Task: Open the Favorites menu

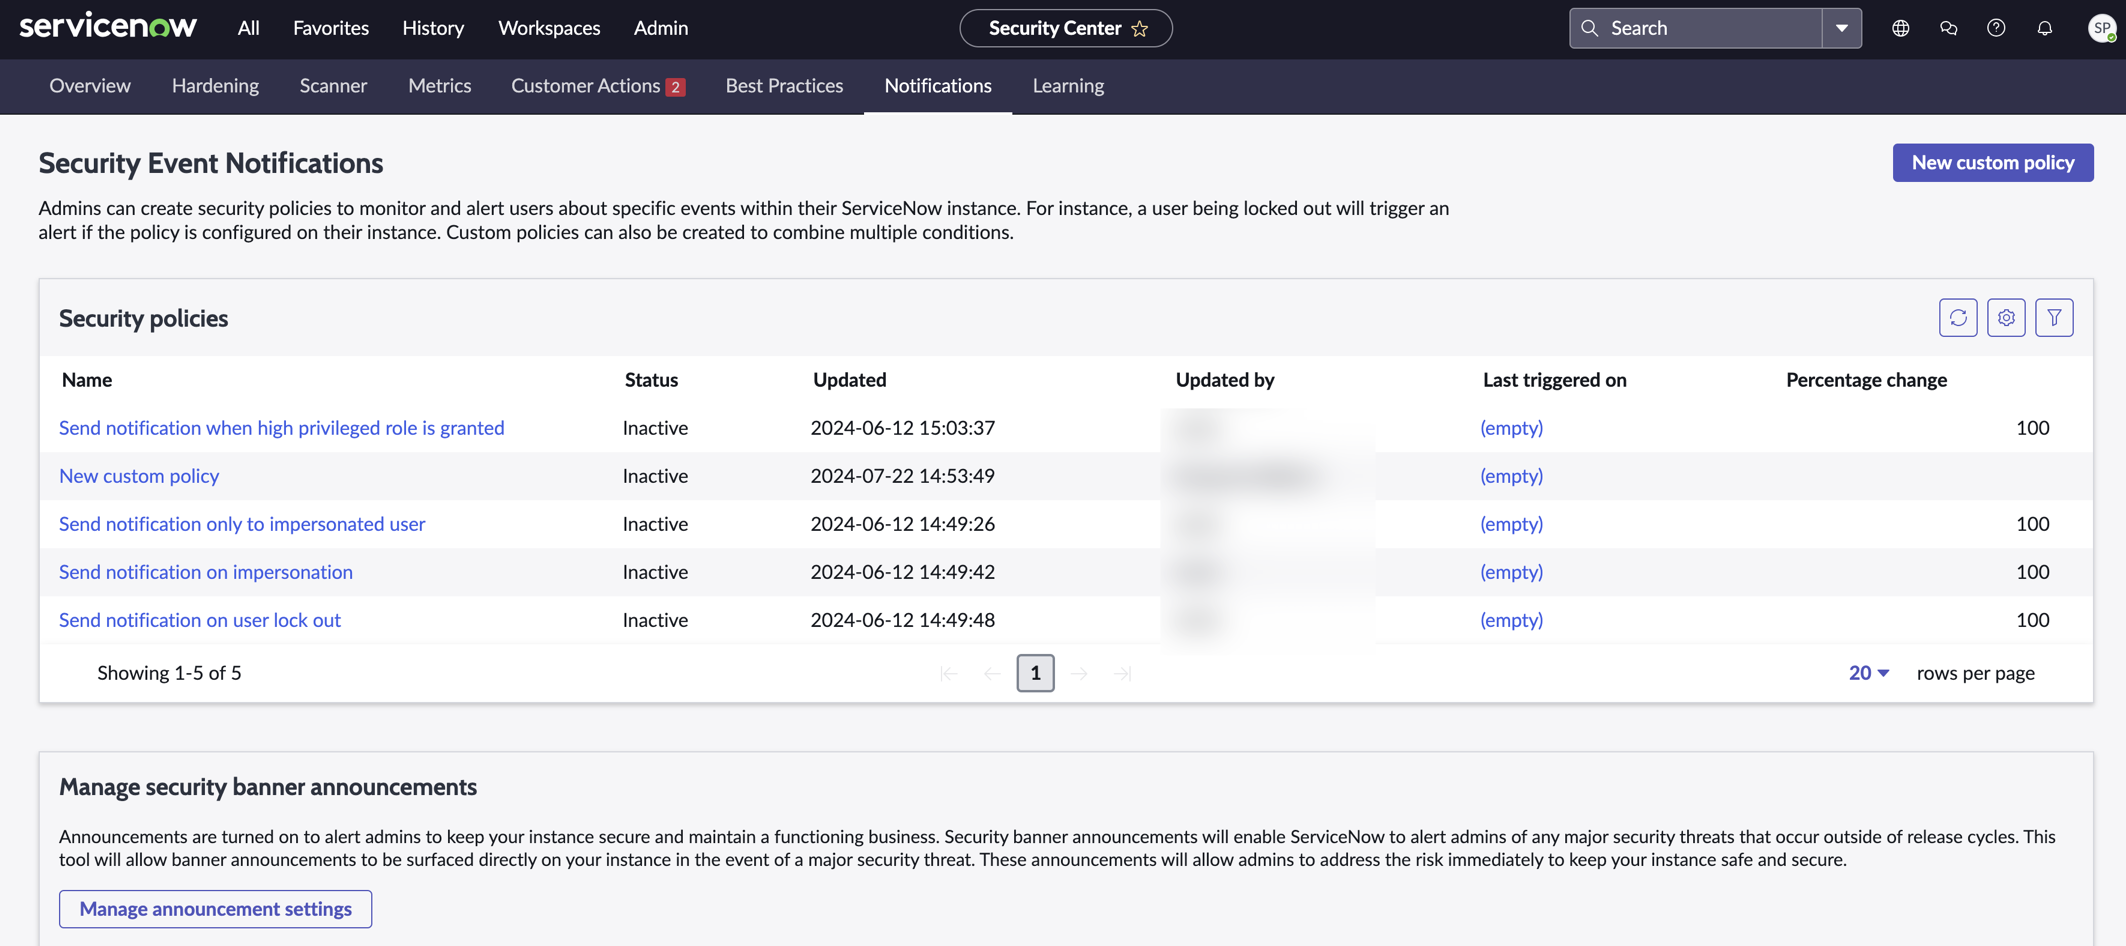Action: pyautogui.click(x=331, y=28)
